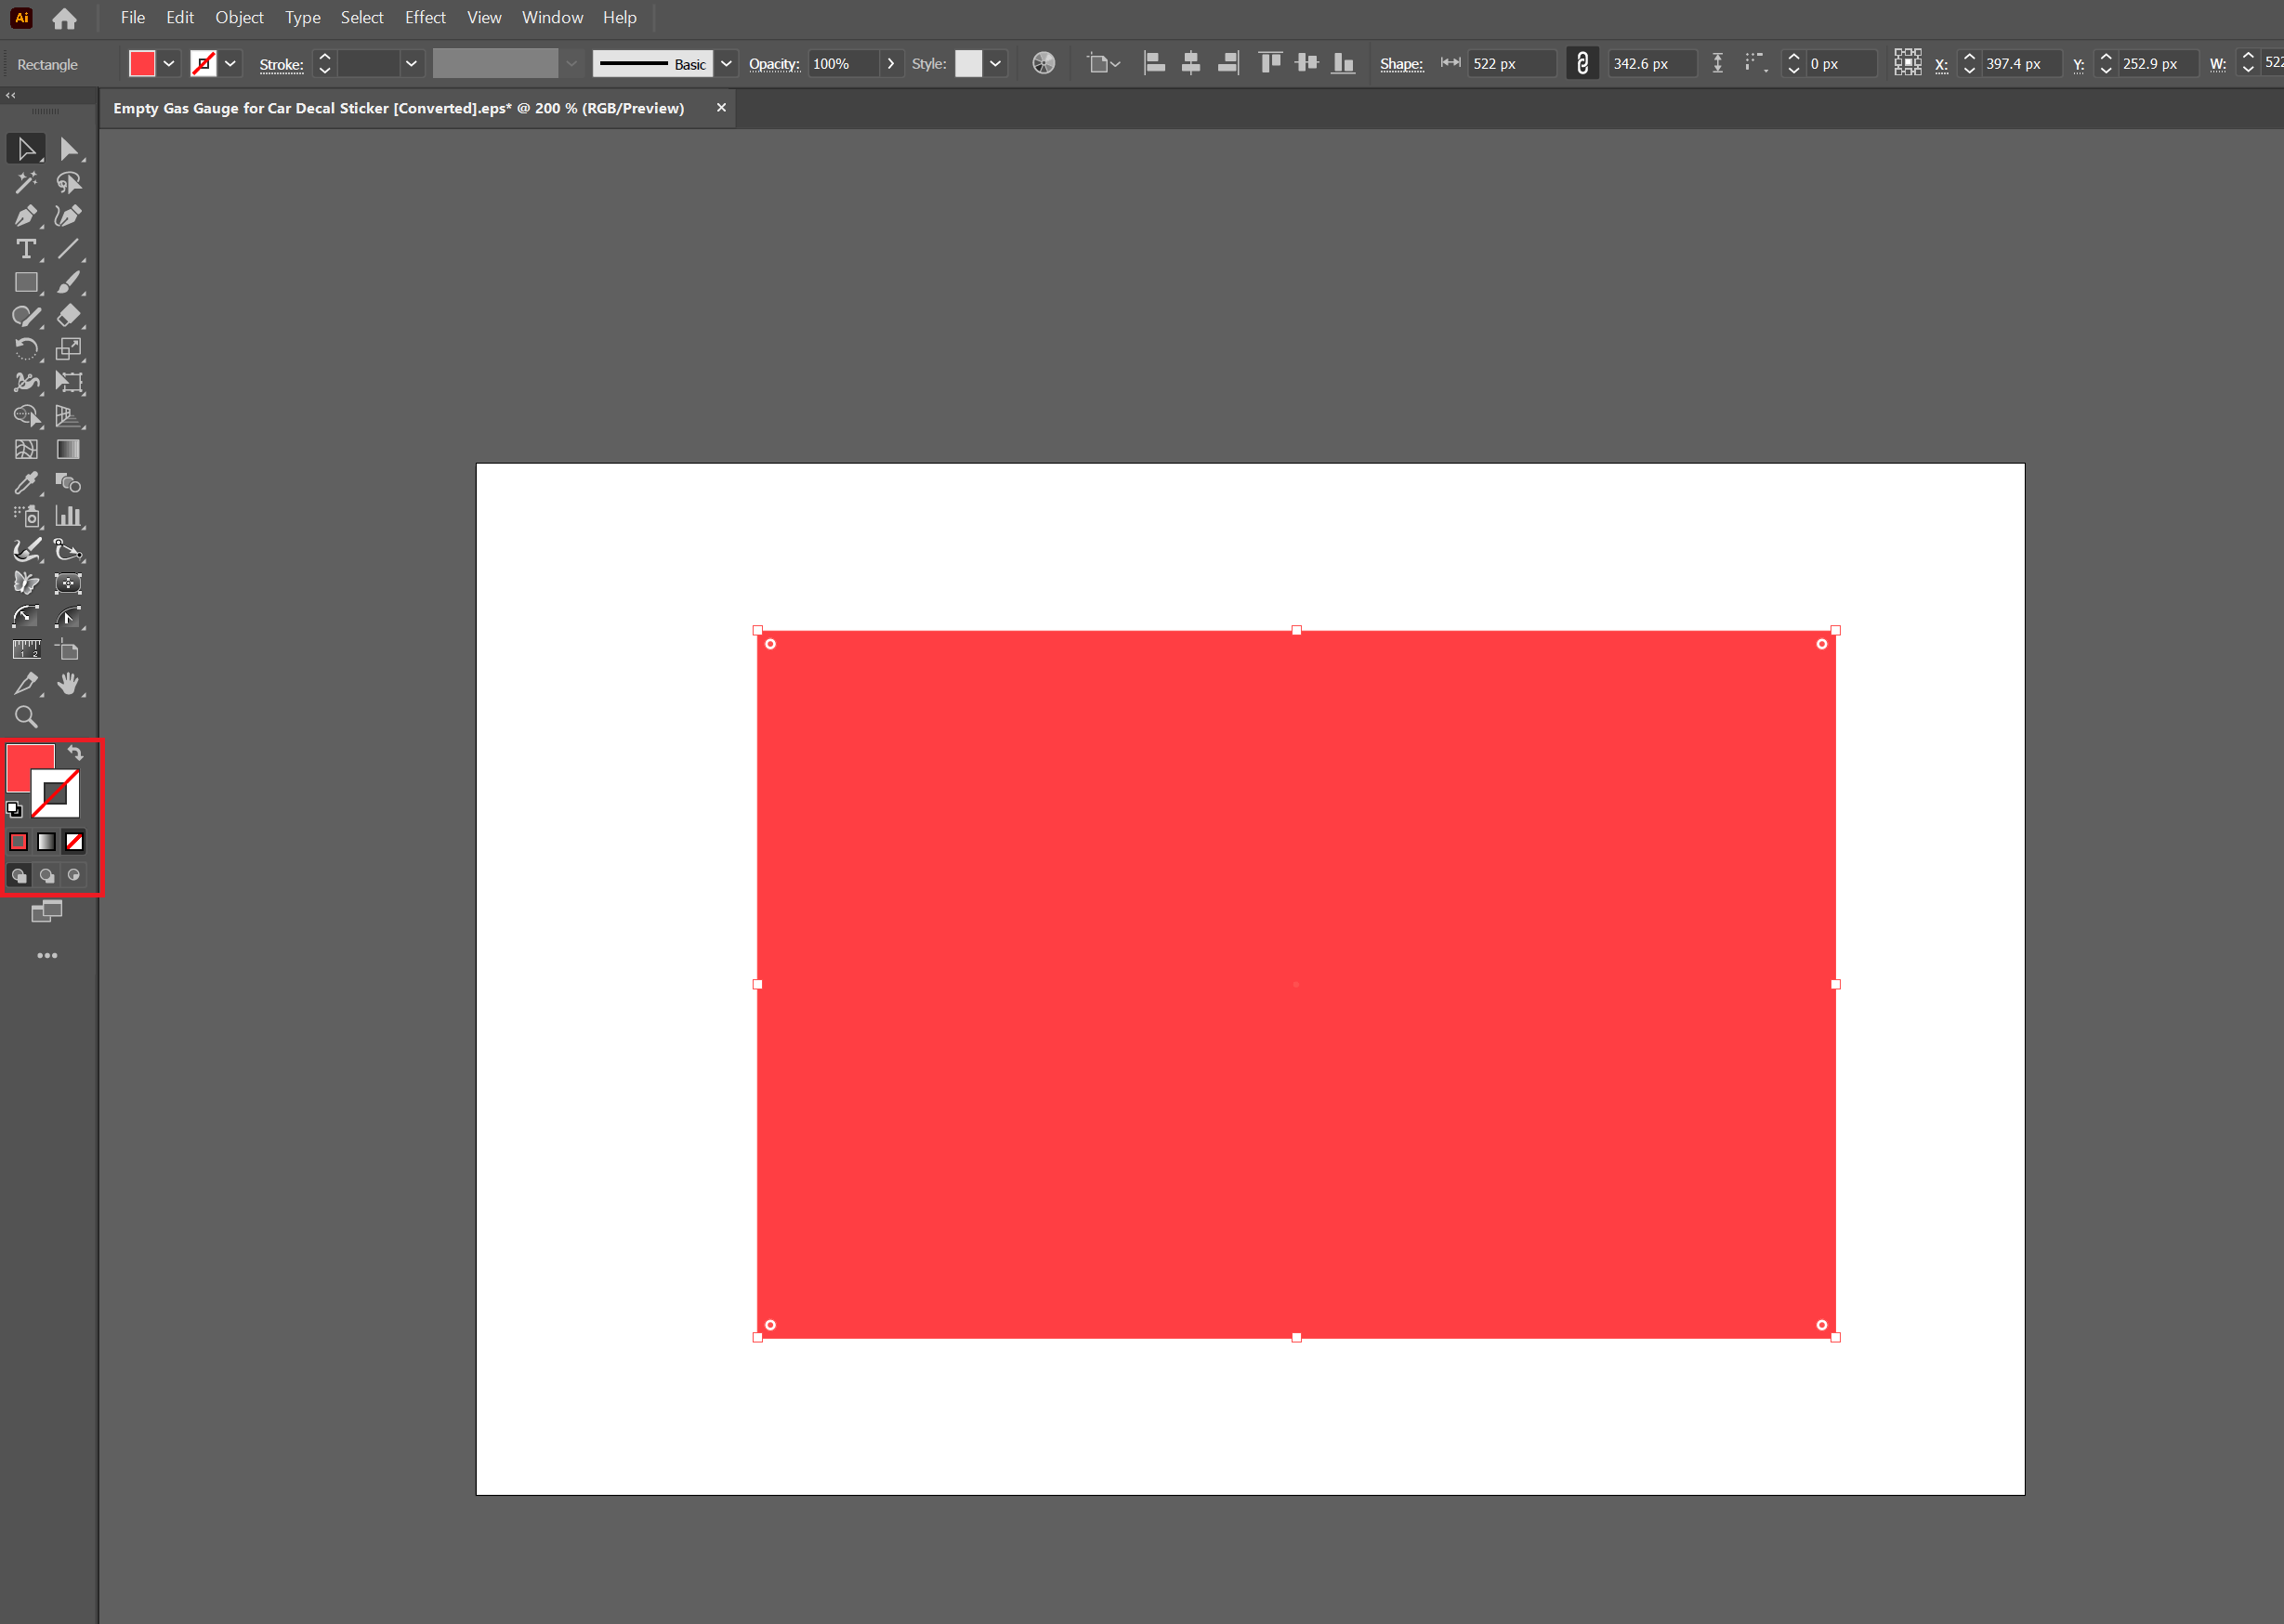
Task: Select the Hand tool
Action: point(68,684)
